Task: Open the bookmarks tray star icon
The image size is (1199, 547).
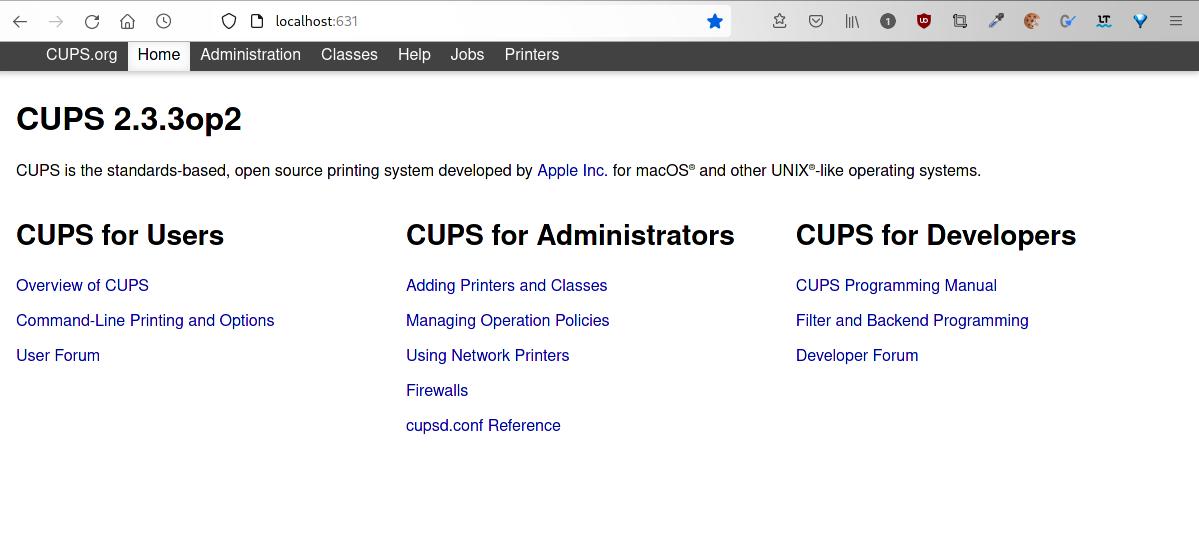Action: pyautogui.click(x=779, y=21)
